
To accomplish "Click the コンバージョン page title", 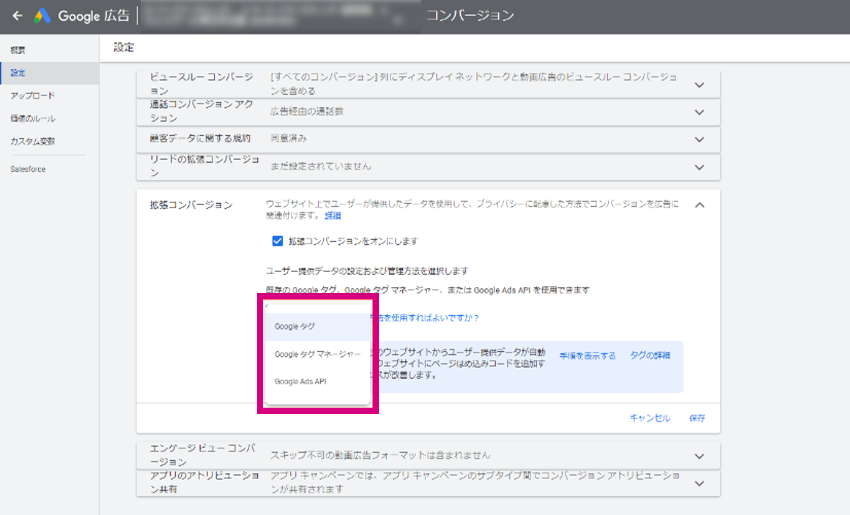I will click(x=470, y=16).
